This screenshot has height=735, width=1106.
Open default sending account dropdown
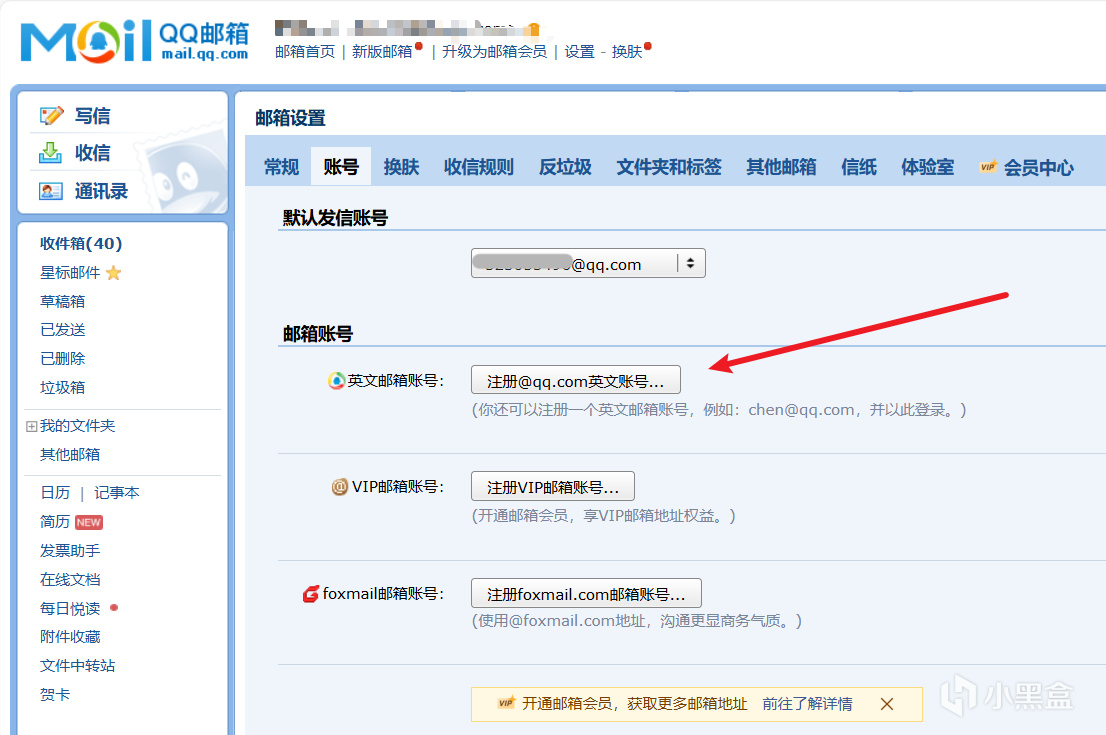(x=588, y=263)
